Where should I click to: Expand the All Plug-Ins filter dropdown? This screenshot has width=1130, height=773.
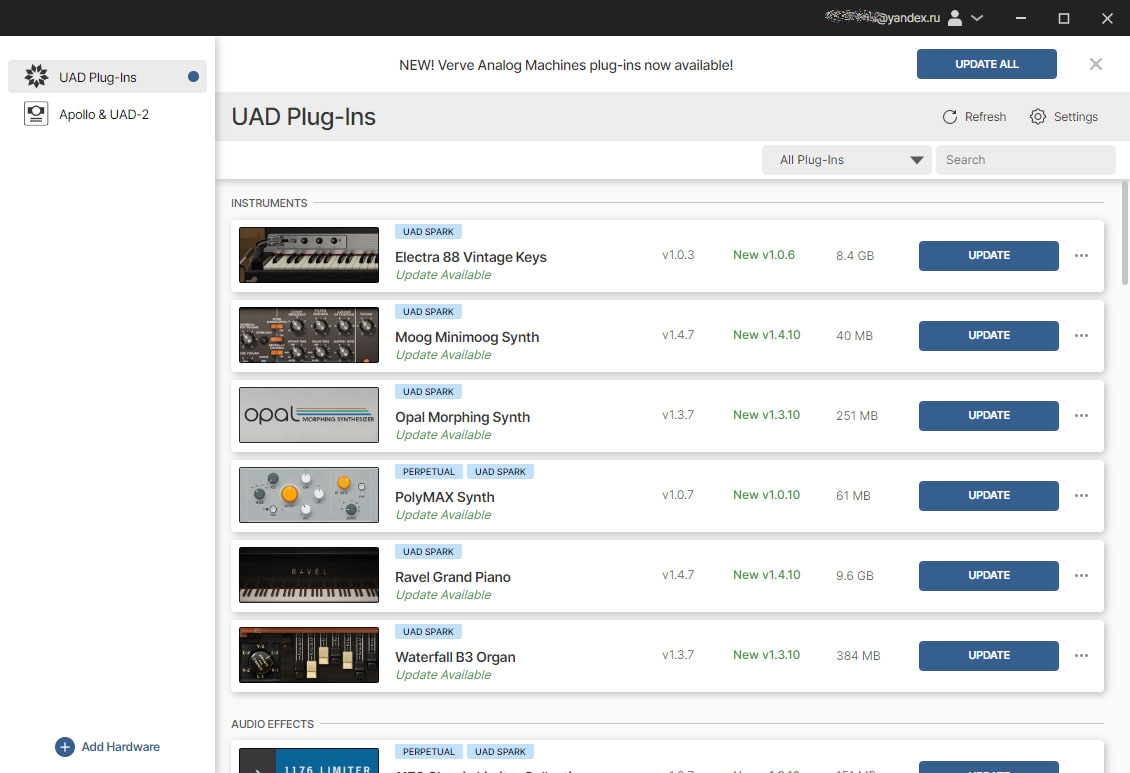click(x=847, y=160)
